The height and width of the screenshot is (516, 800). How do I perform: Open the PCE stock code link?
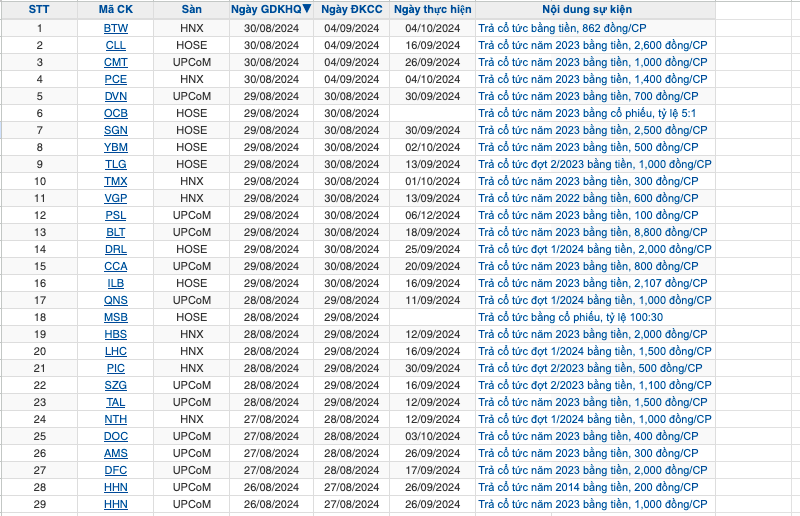(116, 79)
